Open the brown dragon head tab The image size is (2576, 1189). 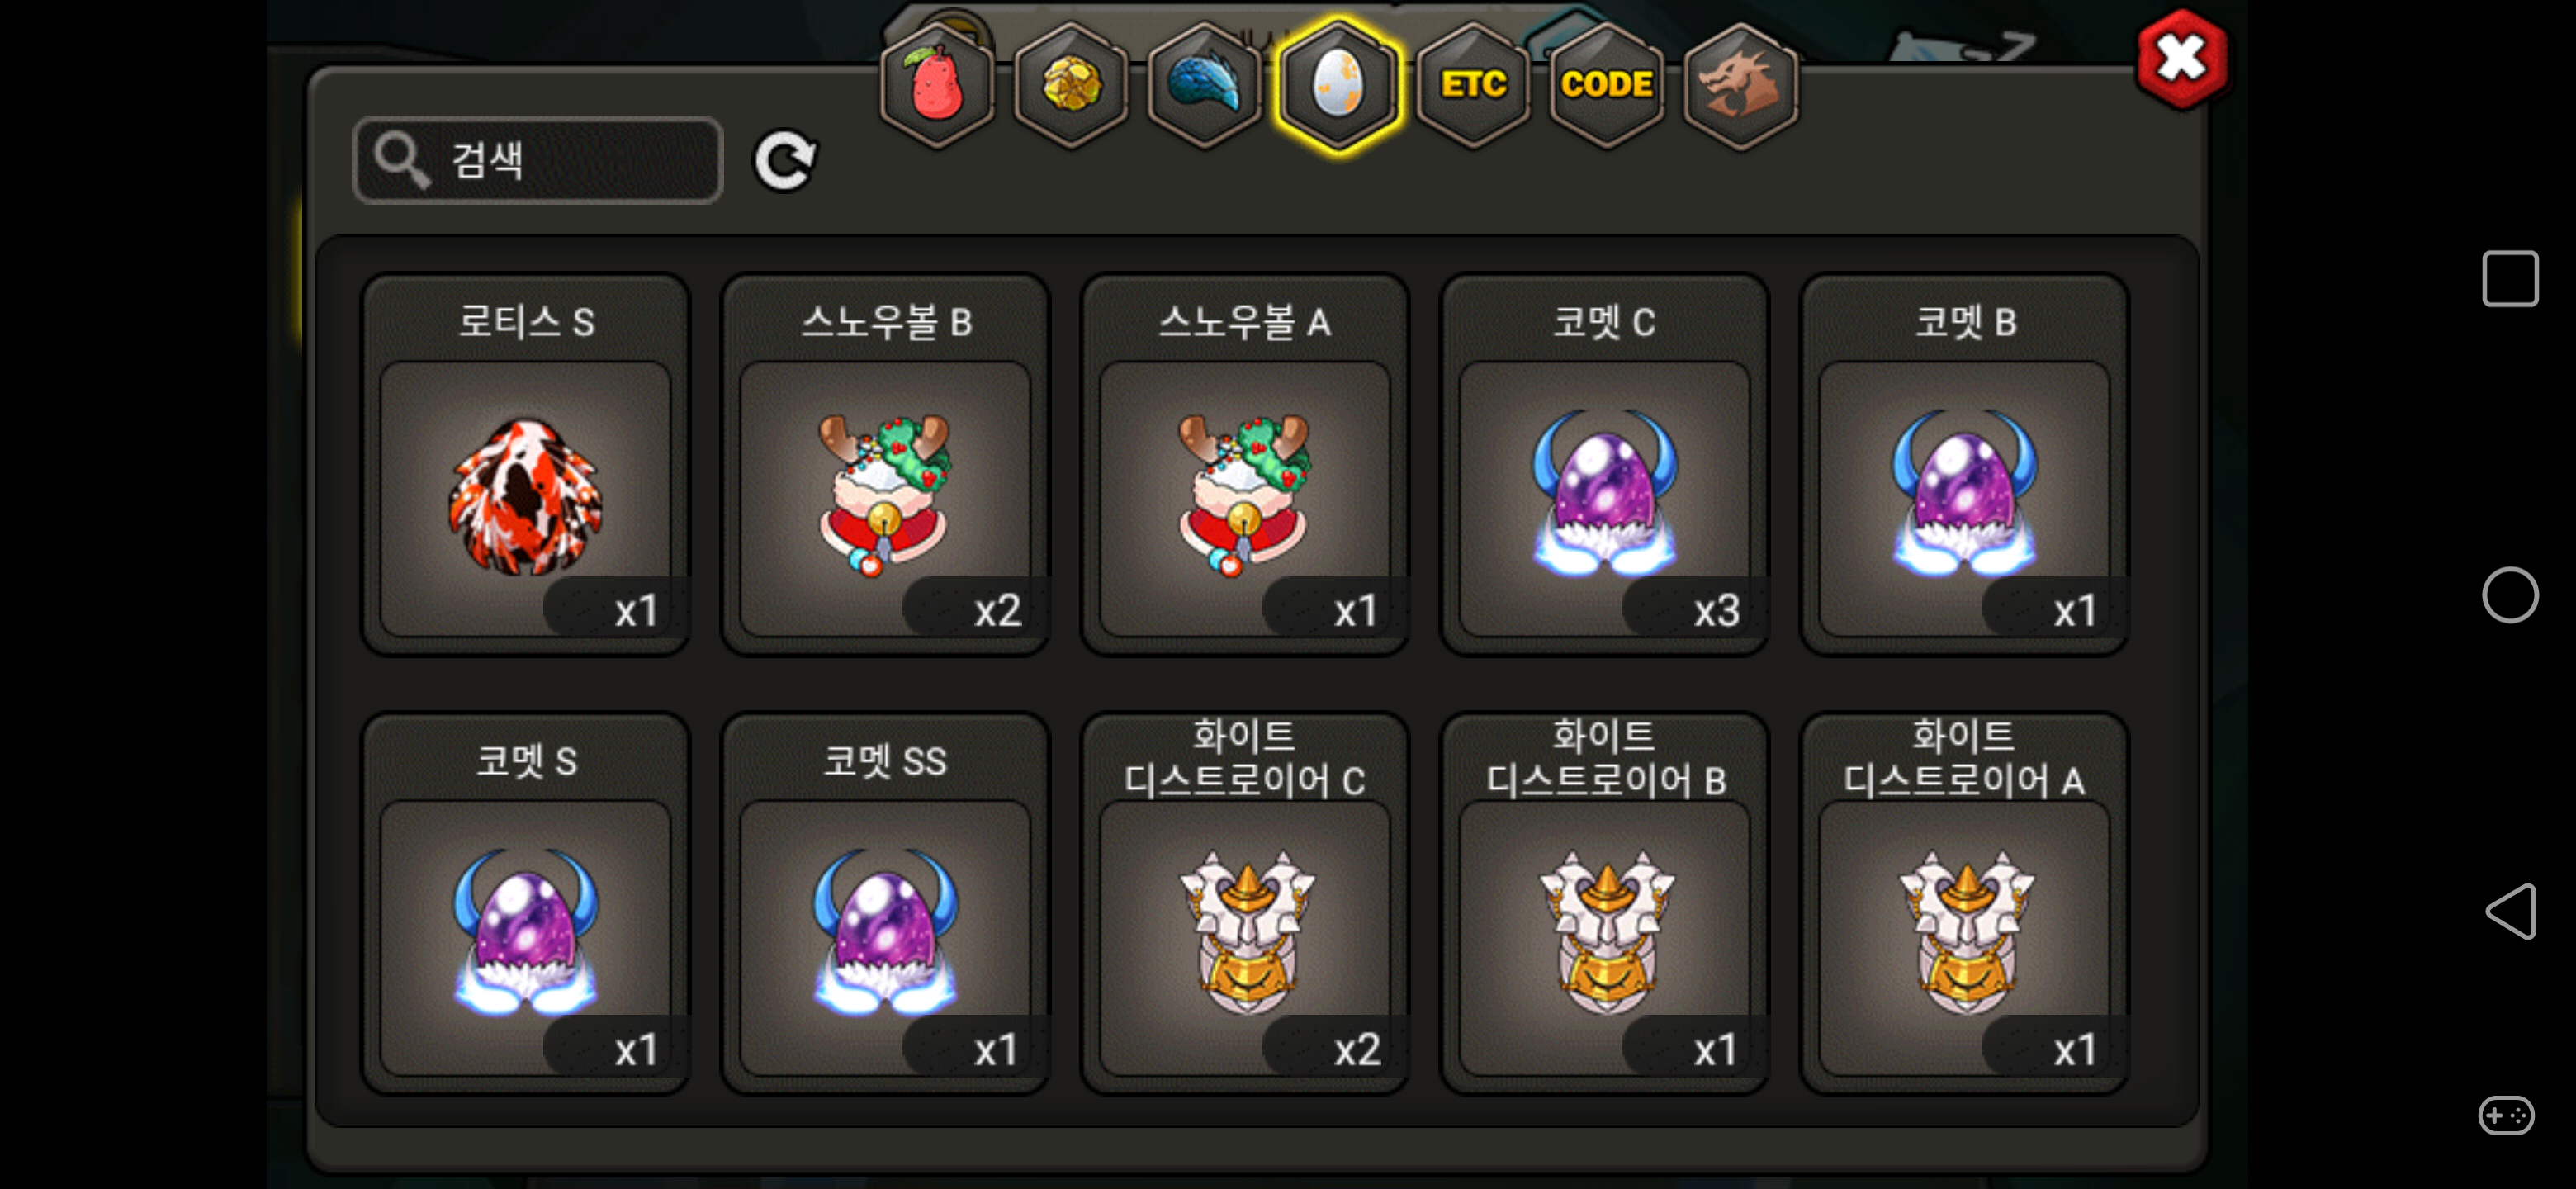click(x=1741, y=85)
